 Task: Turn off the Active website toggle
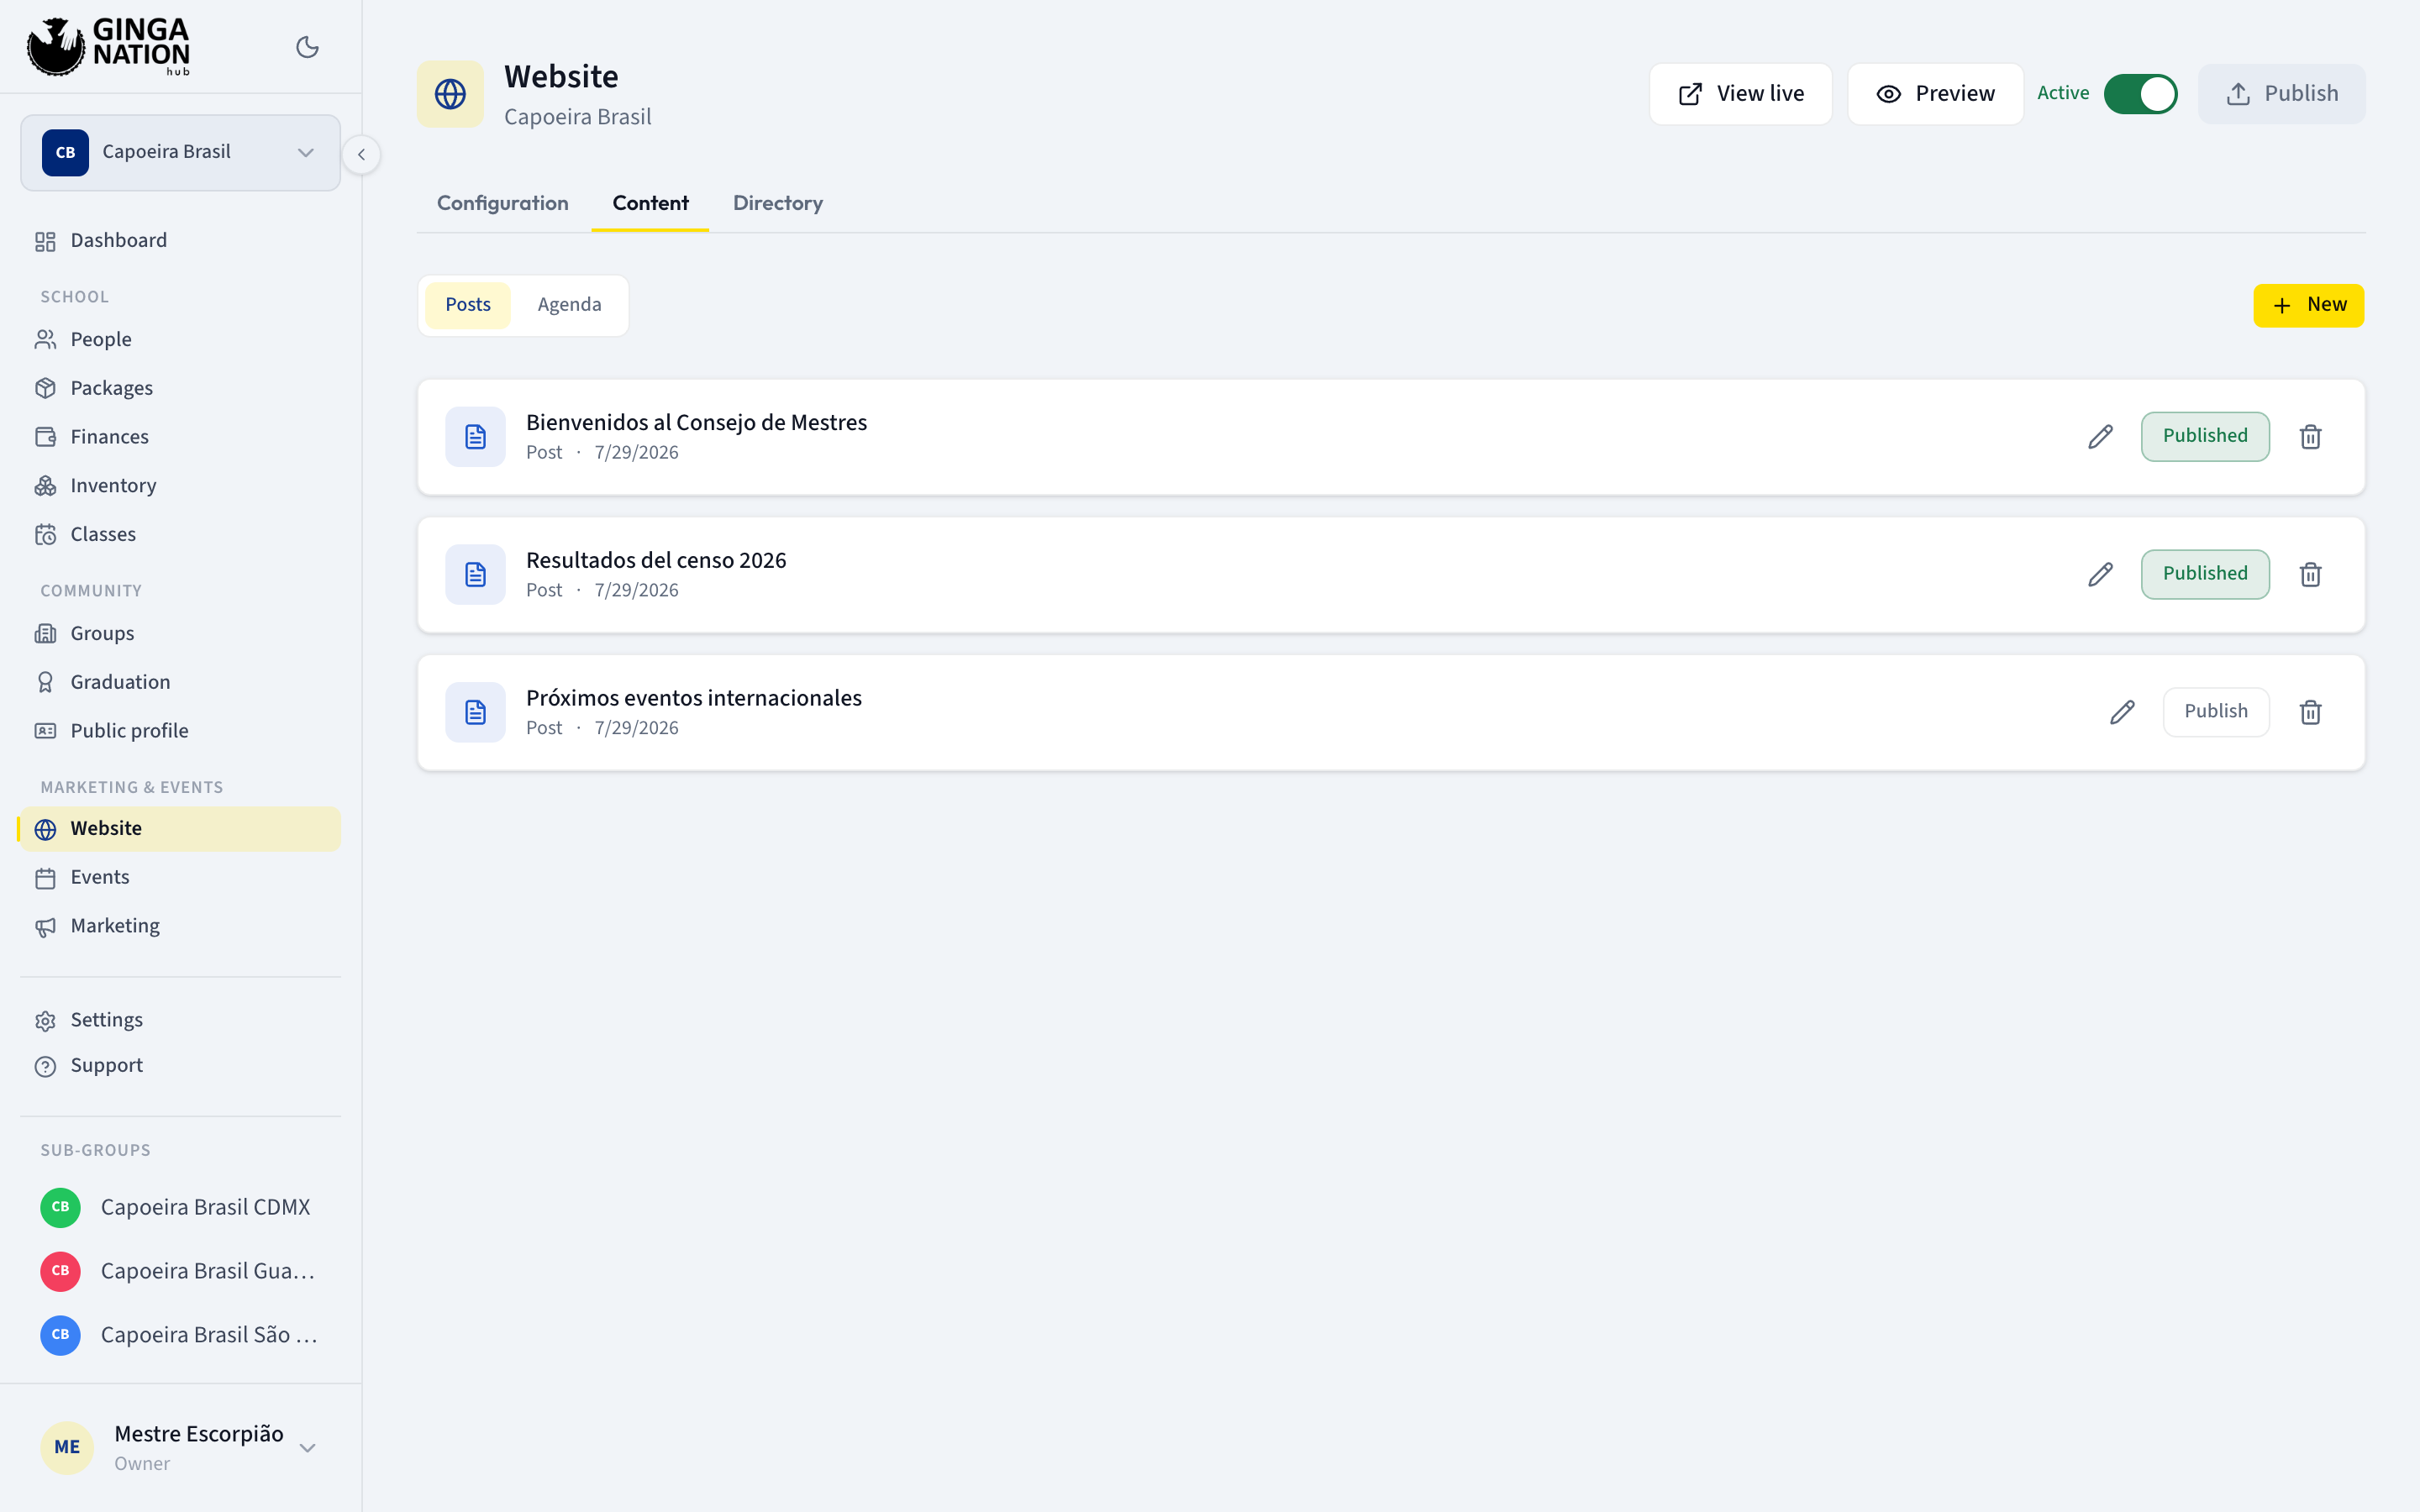(x=2140, y=94)
